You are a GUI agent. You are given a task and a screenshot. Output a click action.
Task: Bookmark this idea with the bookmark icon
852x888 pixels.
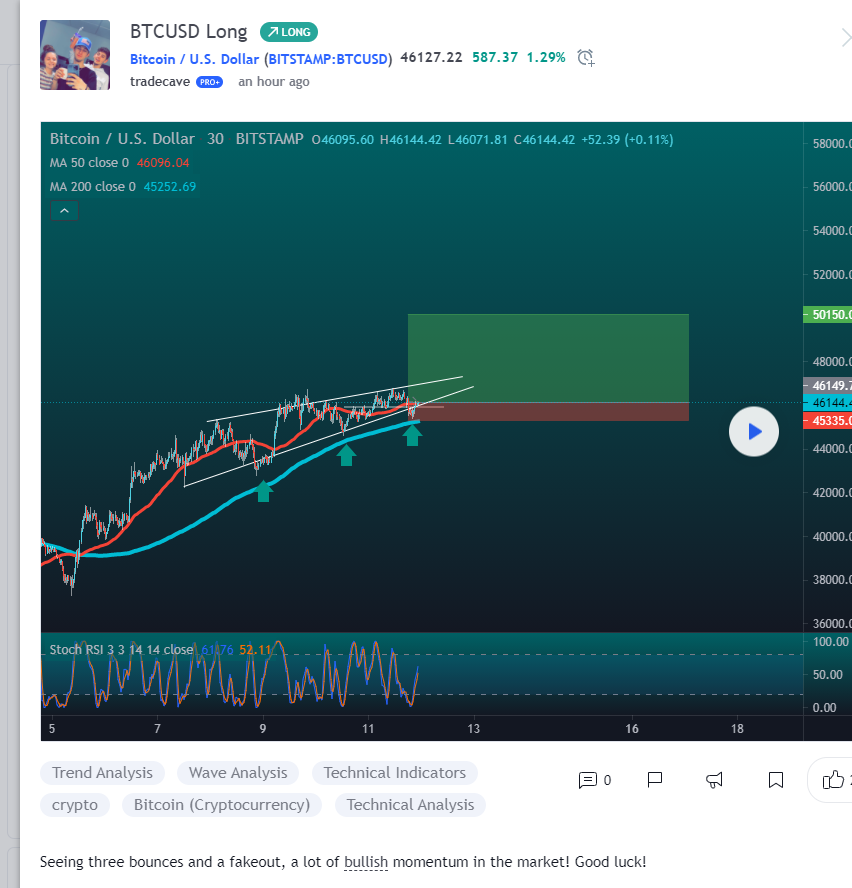pos(776,780)
